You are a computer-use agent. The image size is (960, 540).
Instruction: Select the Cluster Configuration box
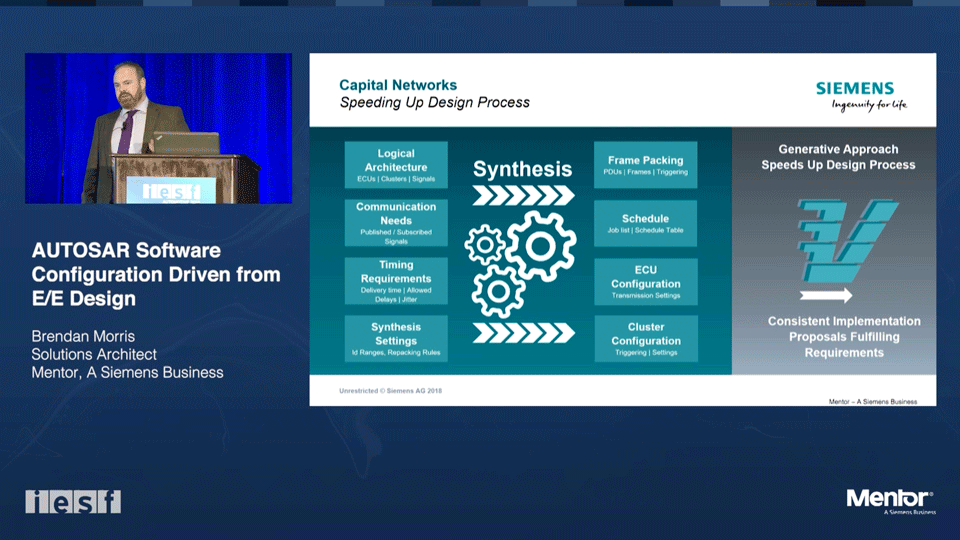(x=645, y=339)
